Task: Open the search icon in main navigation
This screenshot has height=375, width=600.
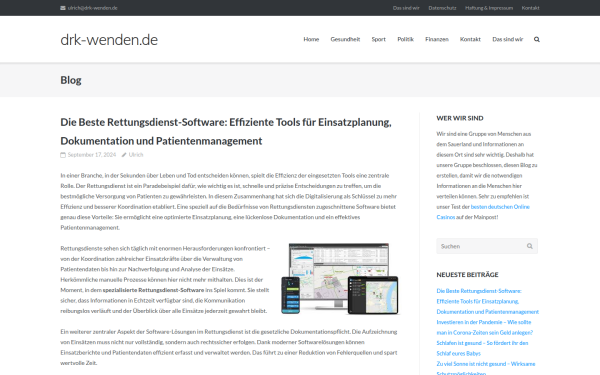Action: click(x=536, y=39)
